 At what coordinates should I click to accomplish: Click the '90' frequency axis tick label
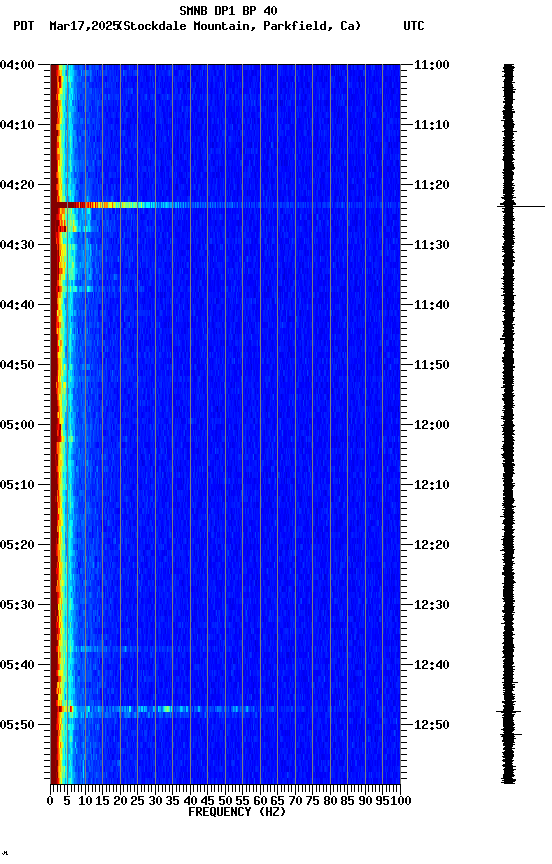[365, 802]
